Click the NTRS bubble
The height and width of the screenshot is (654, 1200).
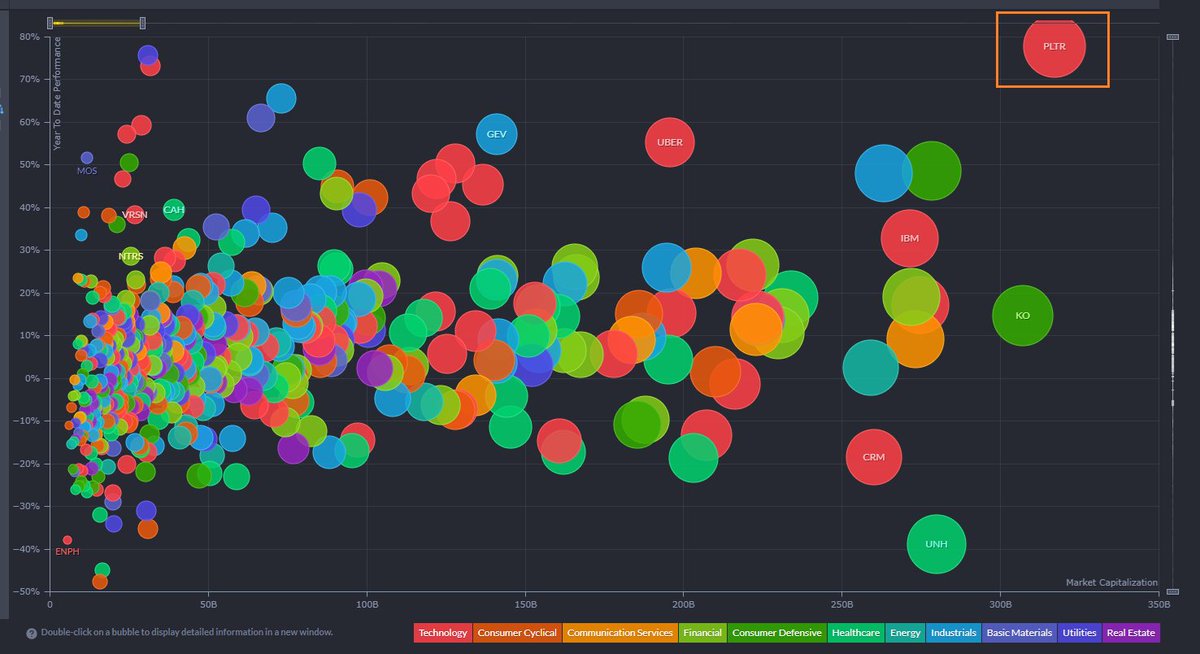pos(131,256)
